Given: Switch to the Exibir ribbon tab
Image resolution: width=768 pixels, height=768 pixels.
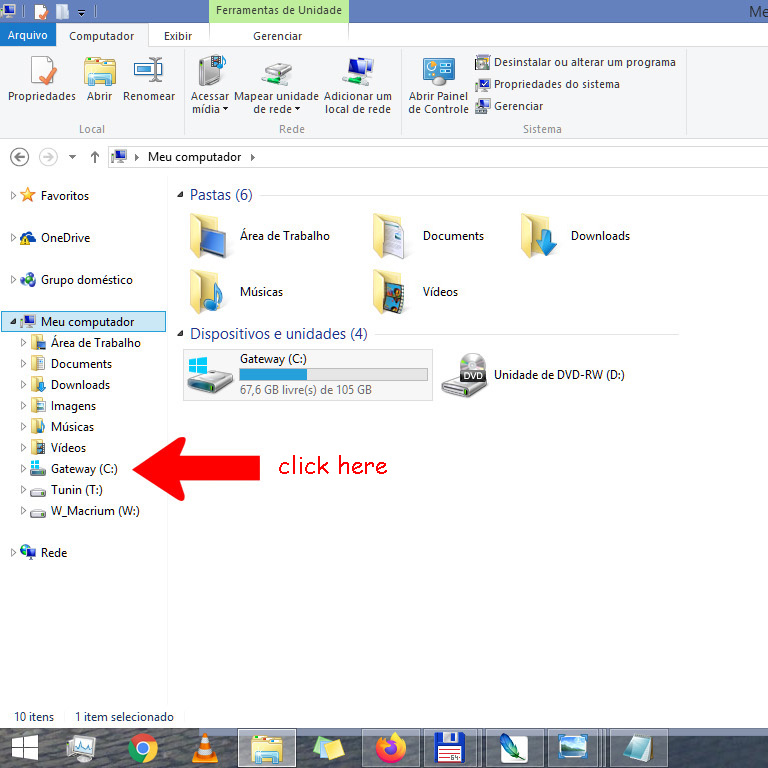Looking at the screenshot, I should 178,36.
